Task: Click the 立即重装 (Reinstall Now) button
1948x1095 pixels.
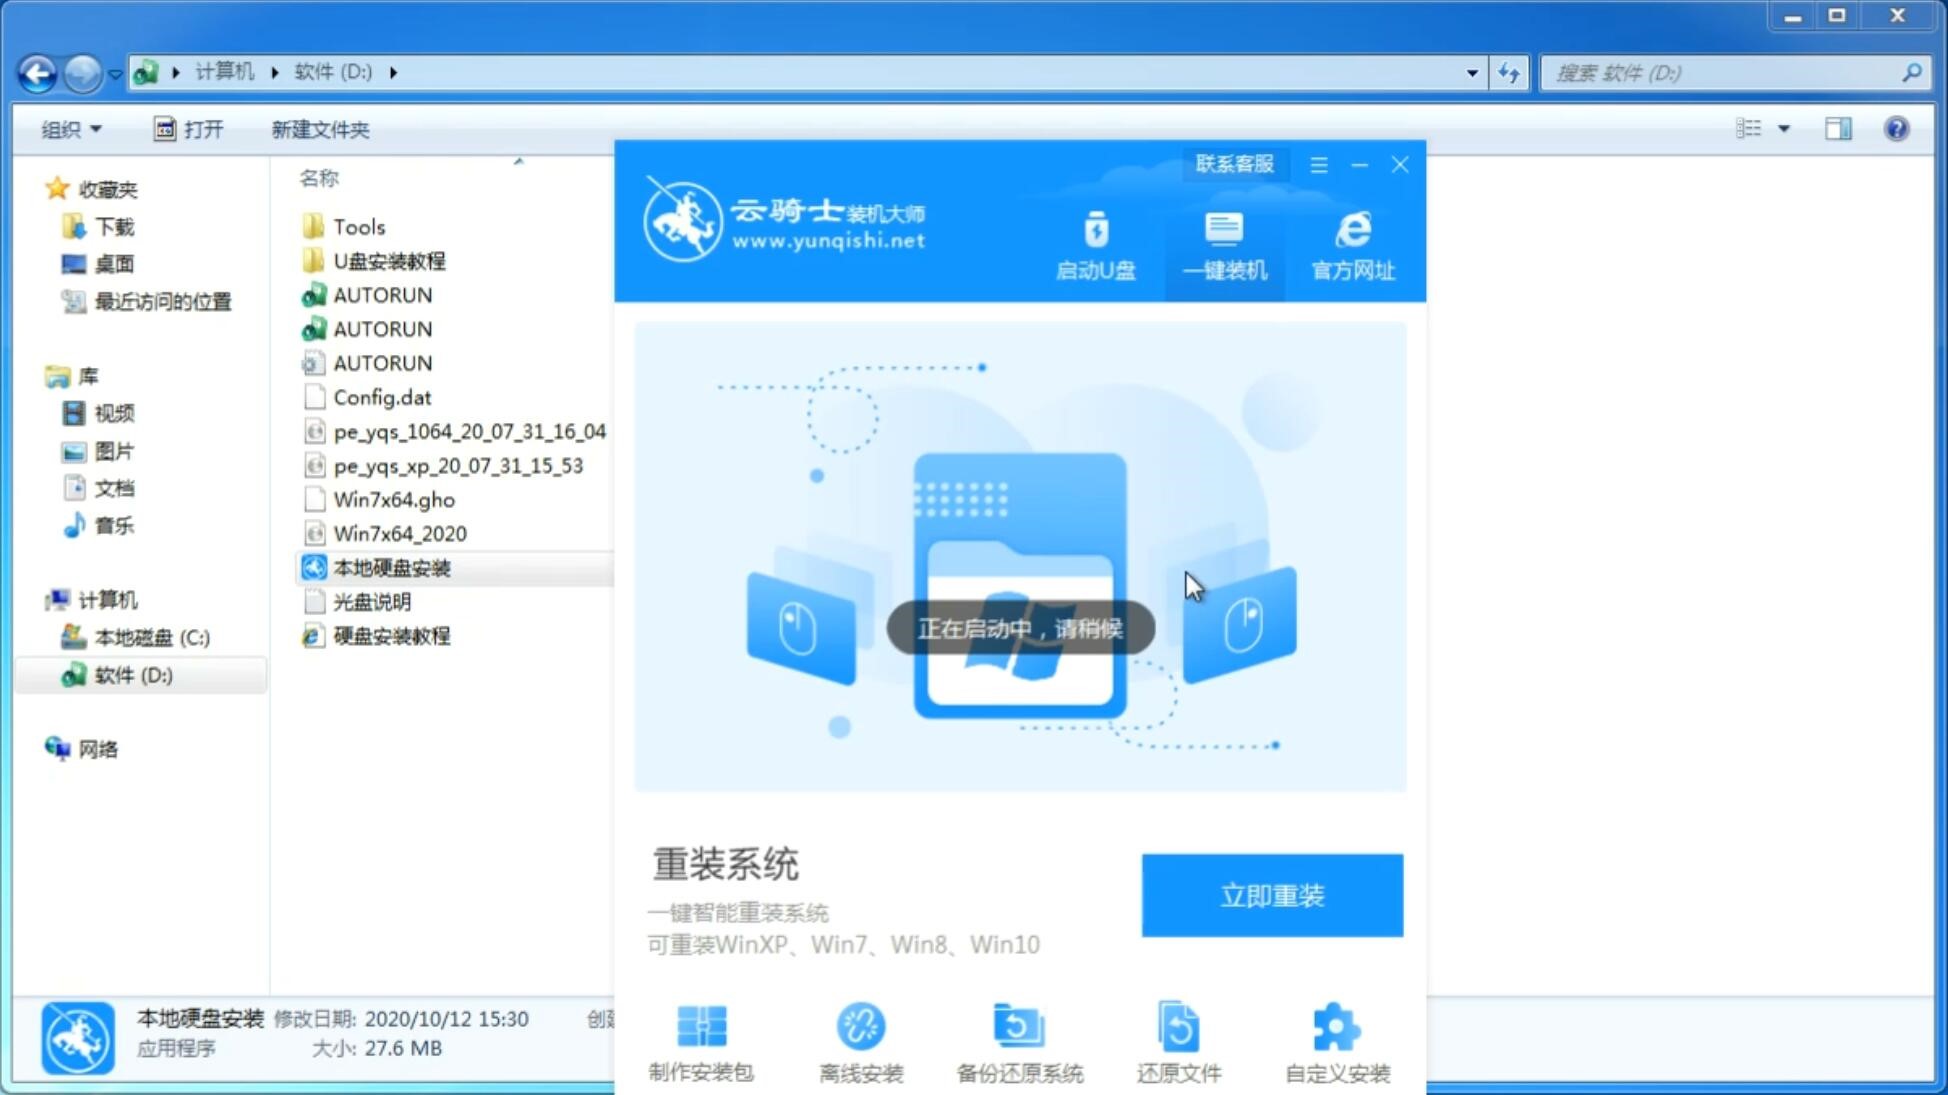Action: point(1272,896)
